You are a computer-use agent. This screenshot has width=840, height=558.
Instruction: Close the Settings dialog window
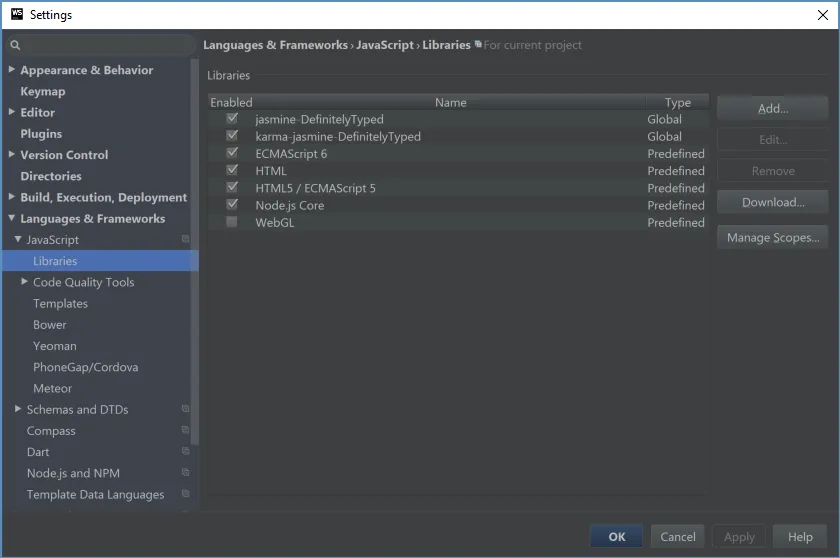point(823,15)
